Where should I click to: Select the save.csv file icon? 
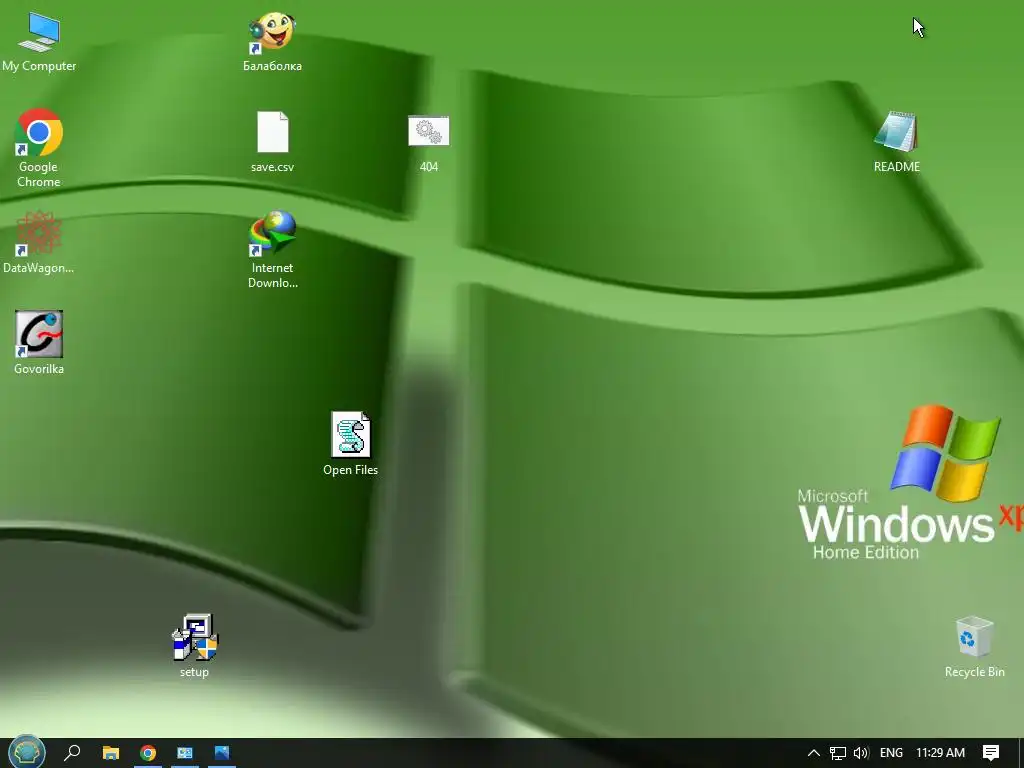pos(272,132)
